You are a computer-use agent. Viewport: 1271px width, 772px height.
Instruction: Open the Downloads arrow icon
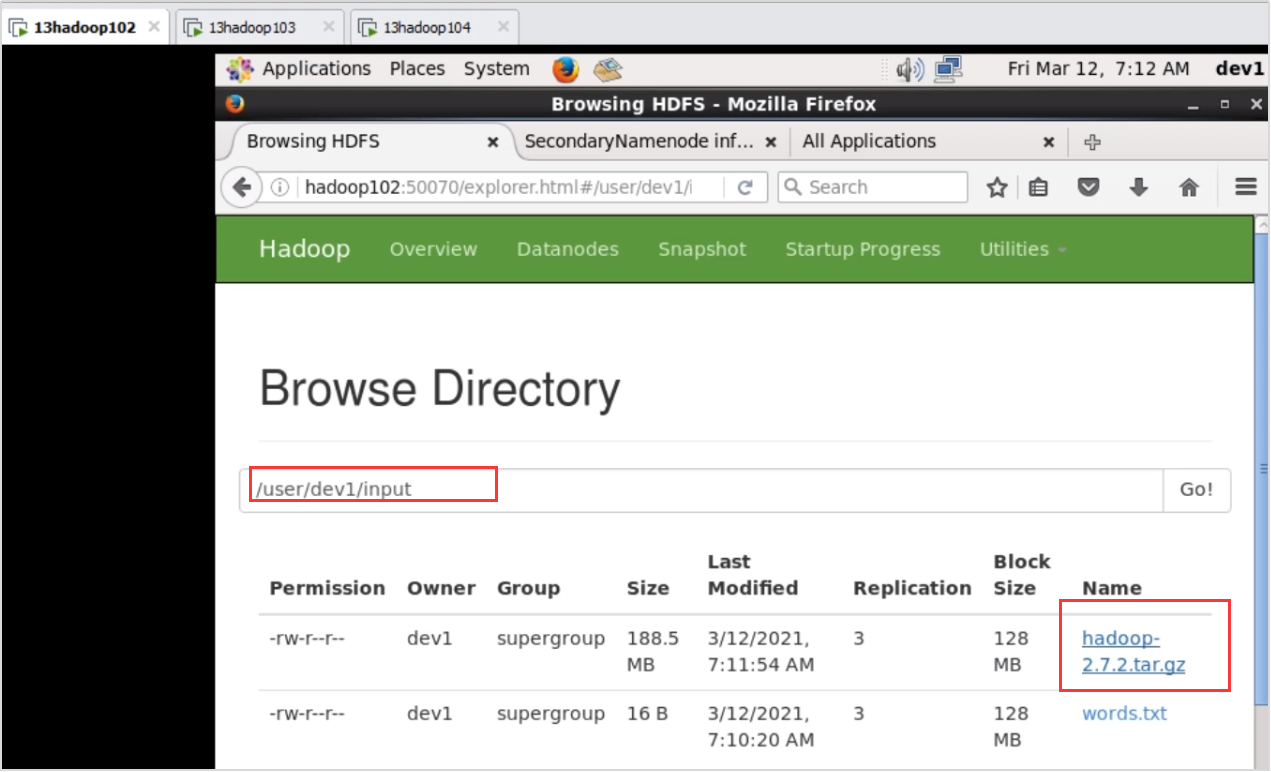point(1138,187)
